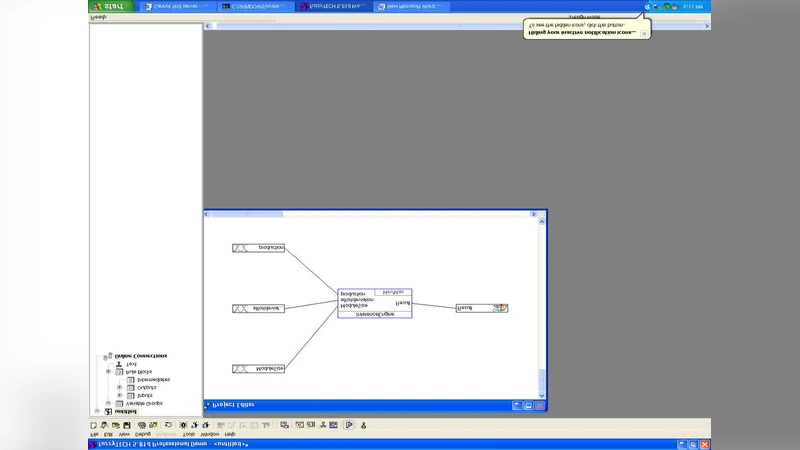
Task: Click the New project toolbar icon
Action: pos(94,425)
